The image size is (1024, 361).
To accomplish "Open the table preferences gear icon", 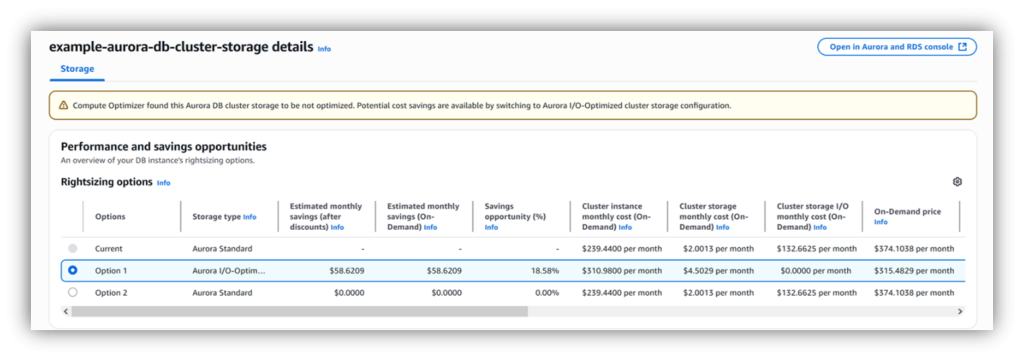I will [x=957, y=182].
